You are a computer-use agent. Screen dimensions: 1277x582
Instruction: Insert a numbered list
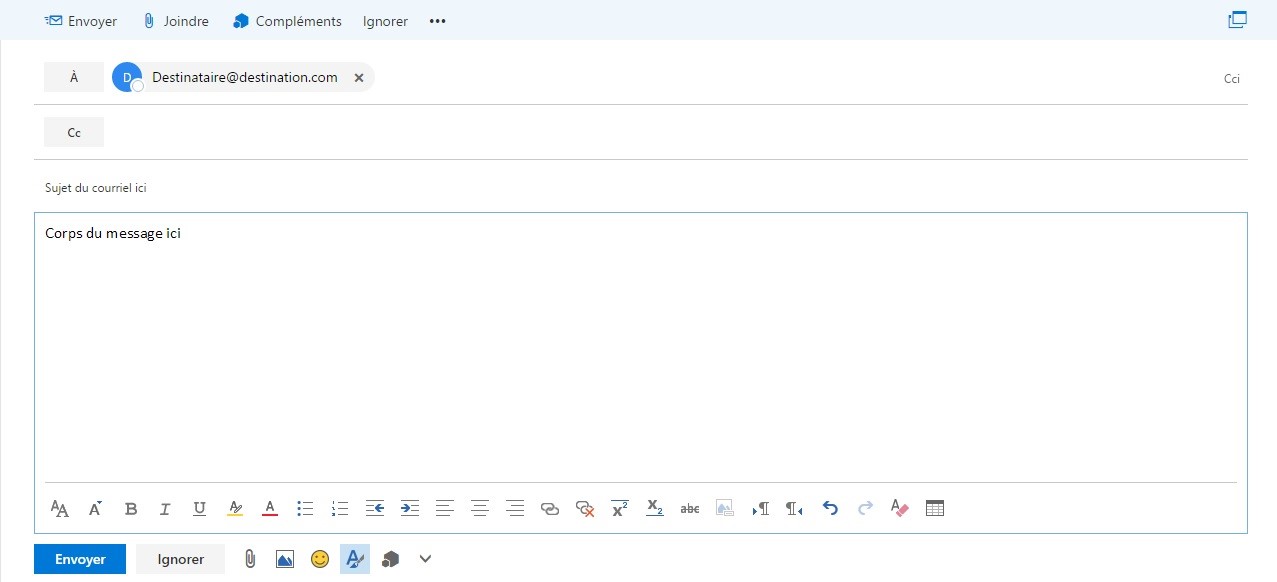pos(340,509)
